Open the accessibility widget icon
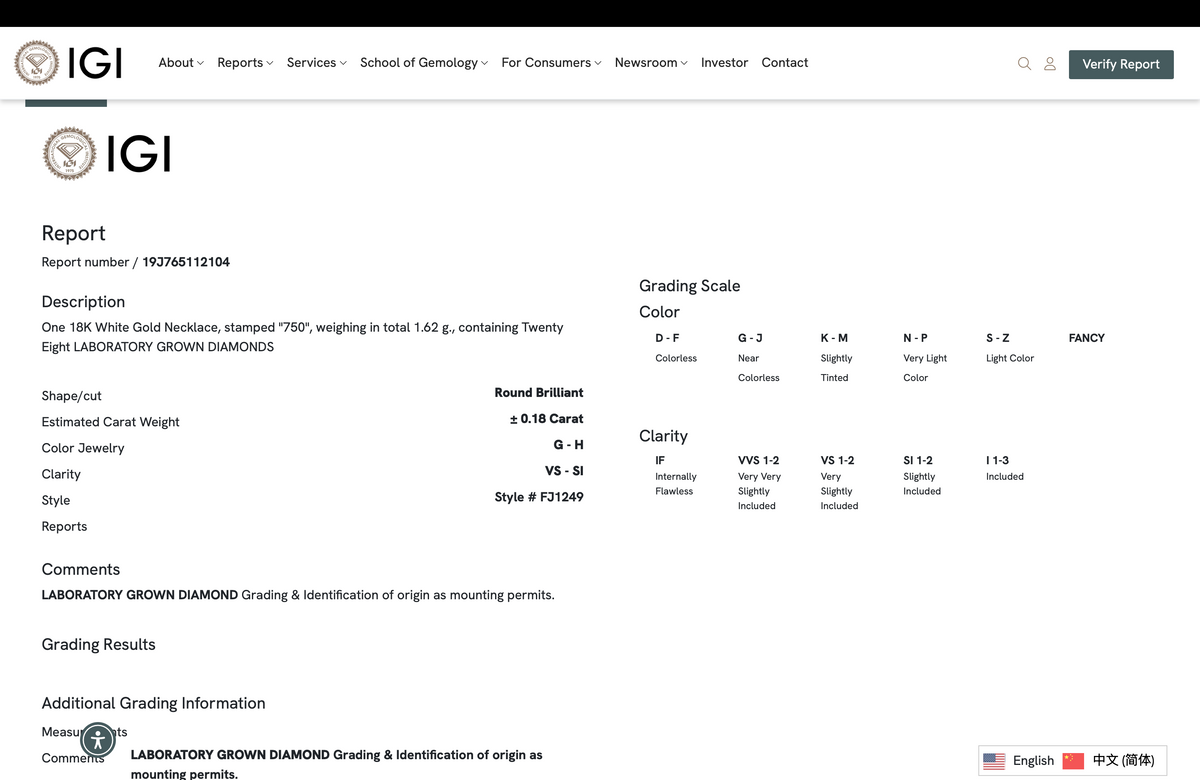 tap(98, 740)
